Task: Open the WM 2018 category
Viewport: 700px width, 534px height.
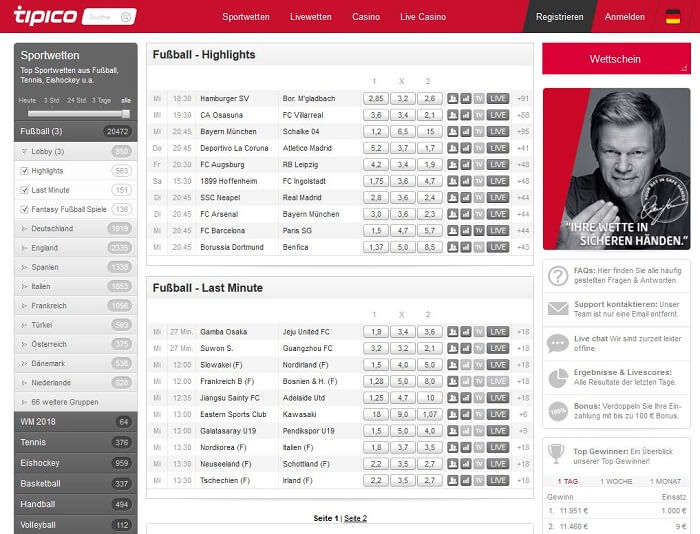Action: click(76, 421)
